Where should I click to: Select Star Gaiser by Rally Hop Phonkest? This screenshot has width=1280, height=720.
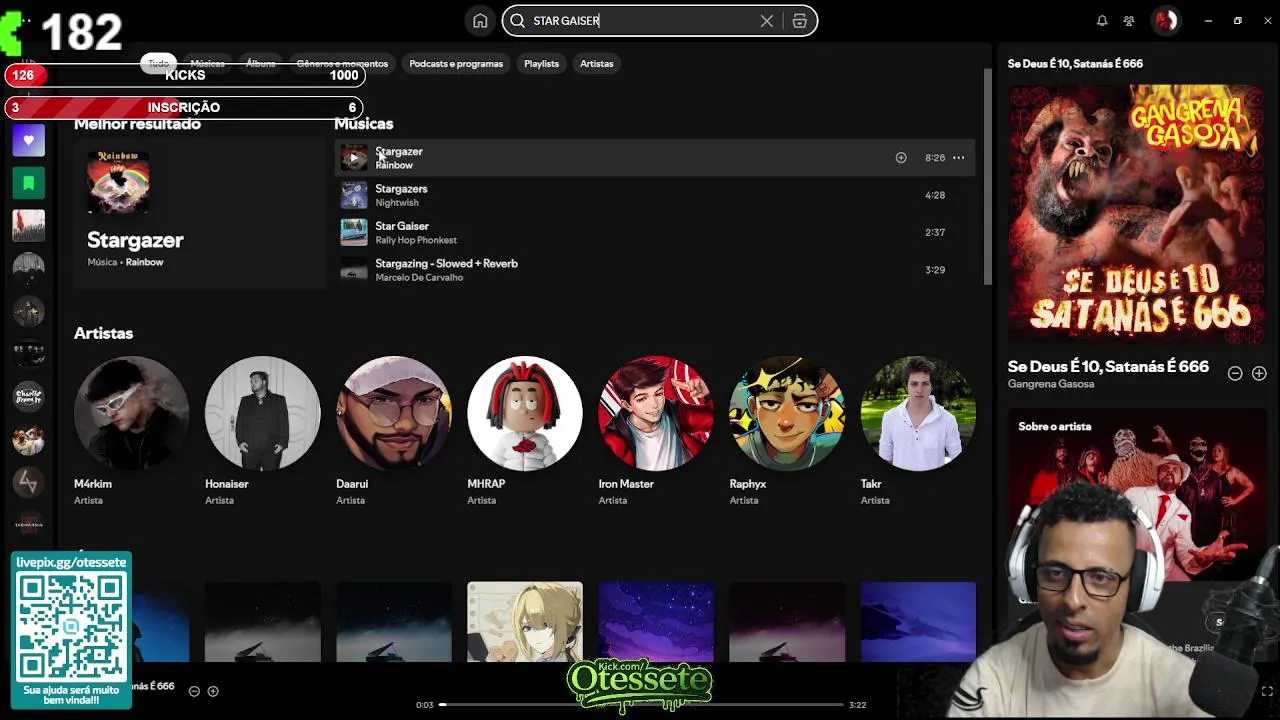pyautogui.click(x=655, y=232)
